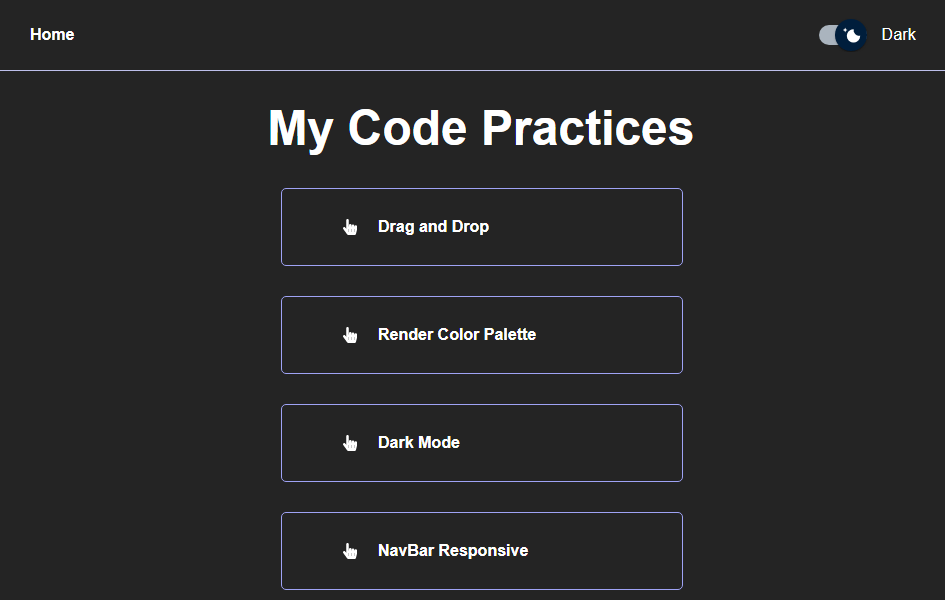Open the Drag and Drop practice
The image size is (945, 600).
point(481,226)
